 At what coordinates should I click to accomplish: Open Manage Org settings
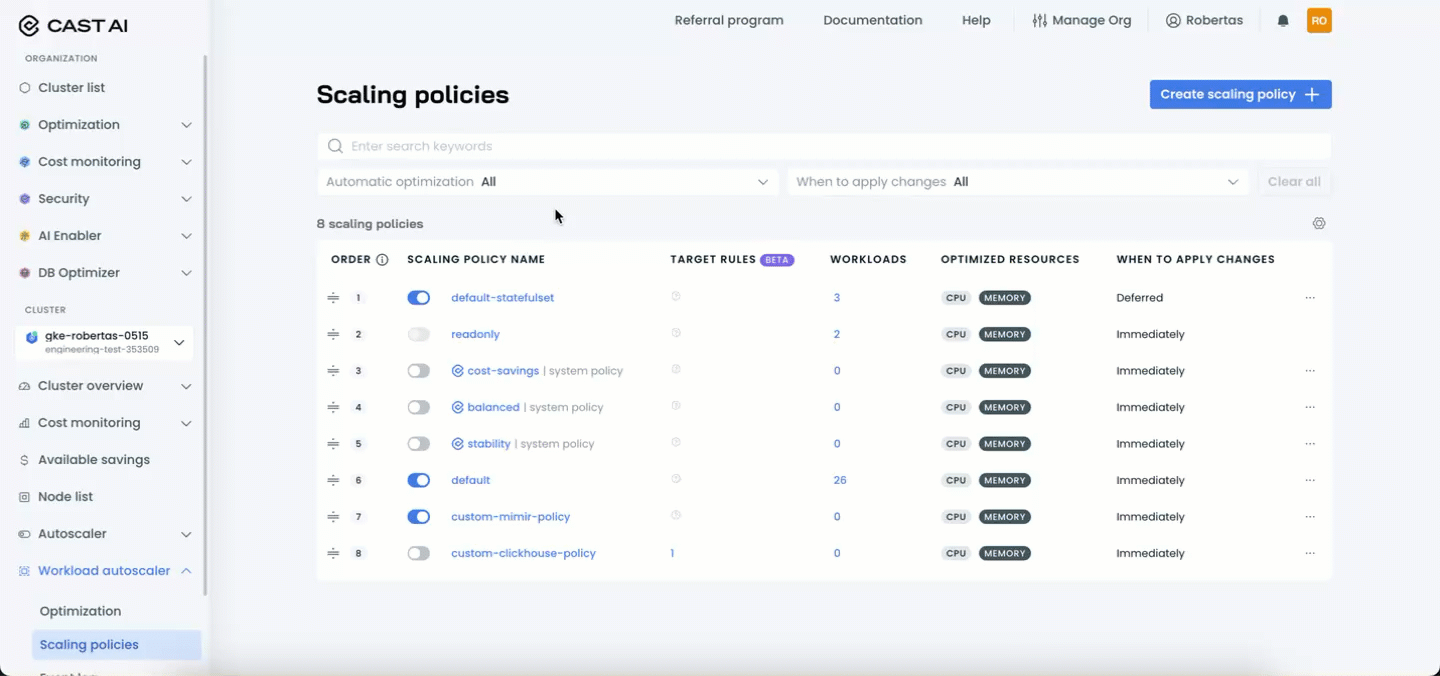(x=1082, y=20)
